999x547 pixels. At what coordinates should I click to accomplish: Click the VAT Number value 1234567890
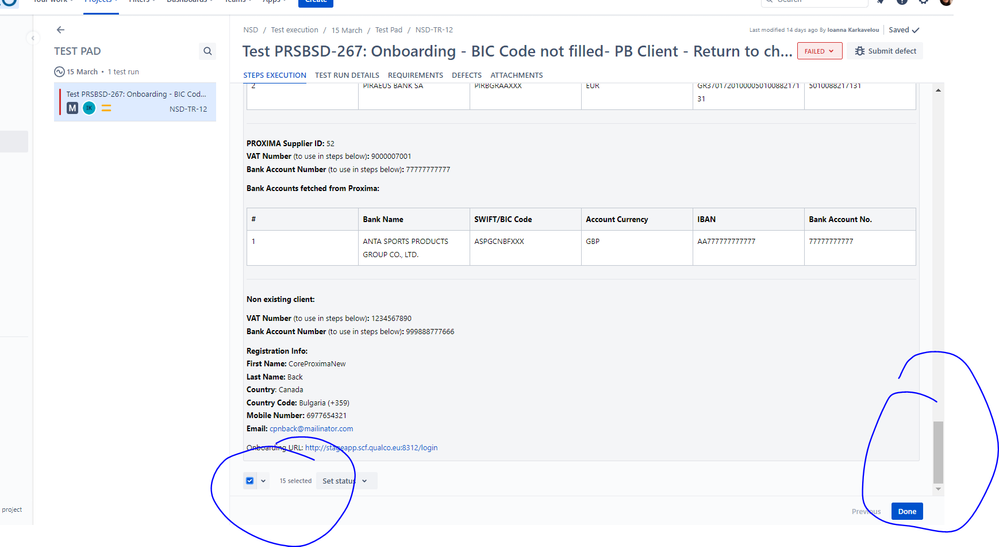tap(391, 318)
